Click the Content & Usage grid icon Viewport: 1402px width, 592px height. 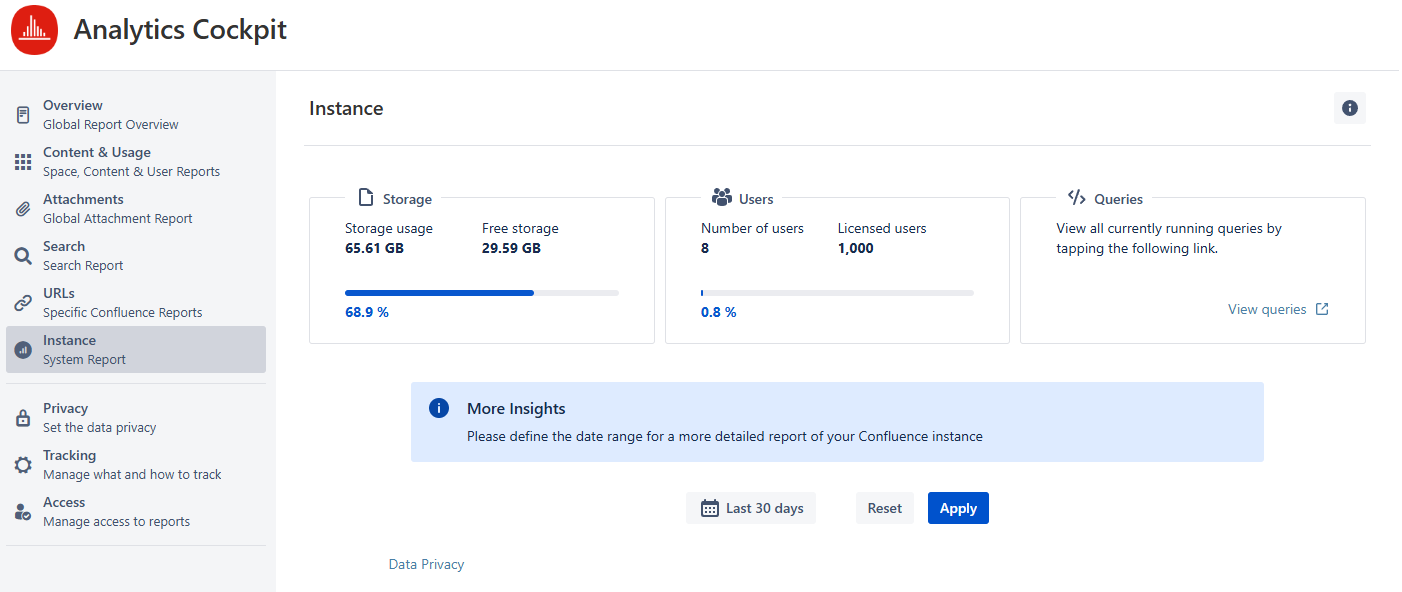23,162
